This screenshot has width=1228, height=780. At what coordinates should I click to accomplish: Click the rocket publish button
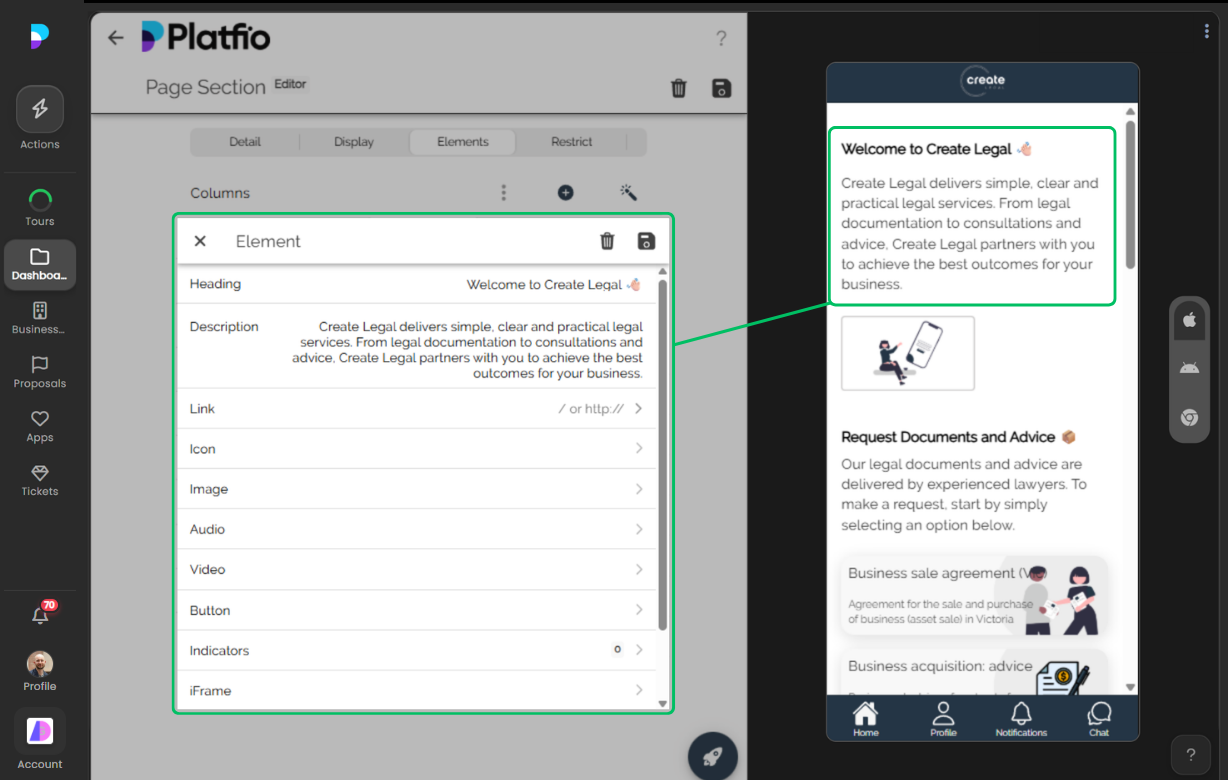[x=712, y=756]
